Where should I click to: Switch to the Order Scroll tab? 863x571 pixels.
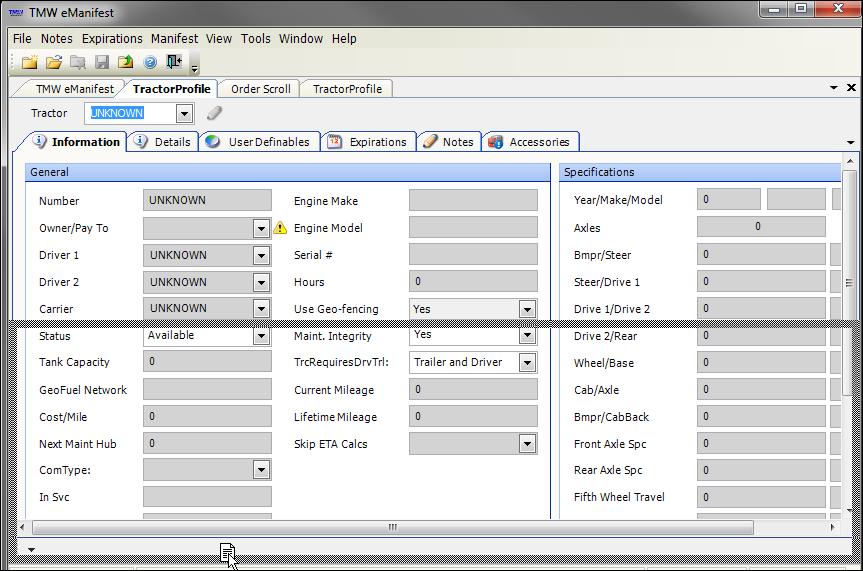point(260,88)
